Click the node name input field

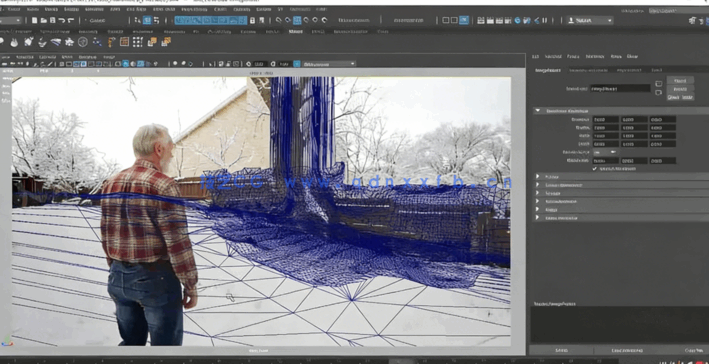tap(620, 88)
